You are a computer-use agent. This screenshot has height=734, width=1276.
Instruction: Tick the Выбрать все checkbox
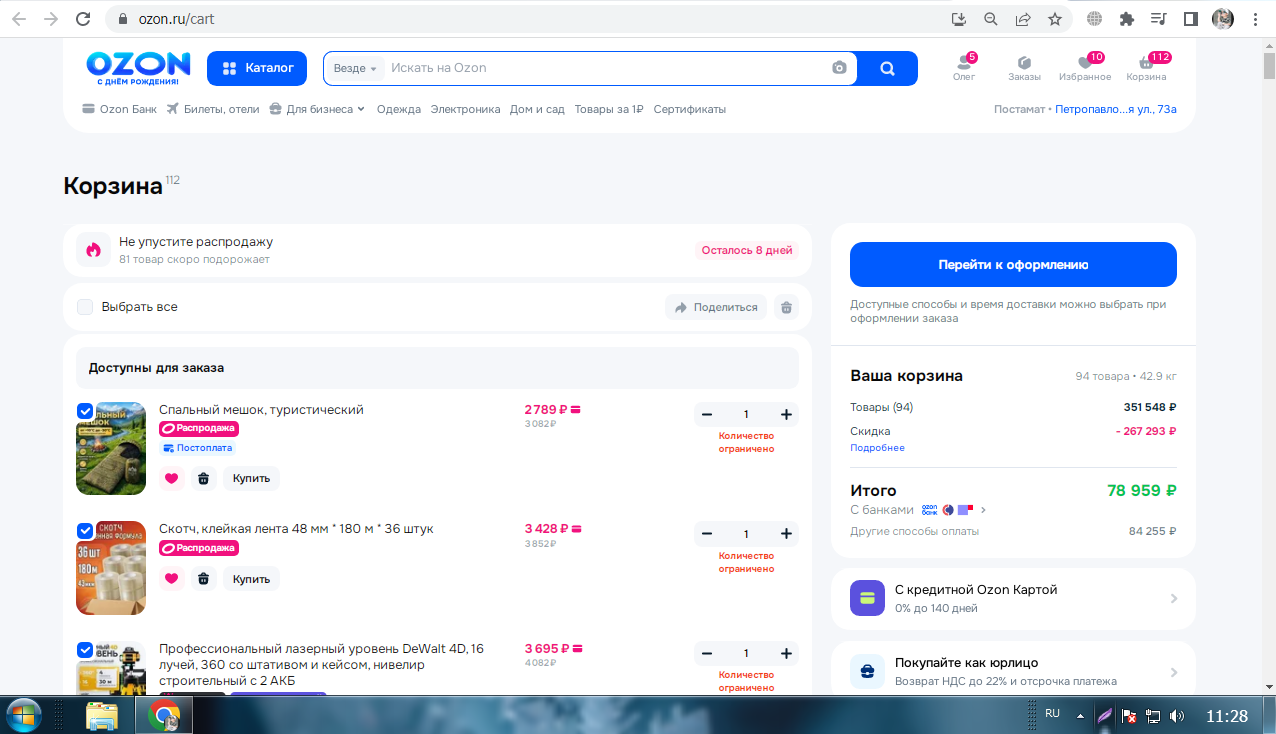point(85,307)
